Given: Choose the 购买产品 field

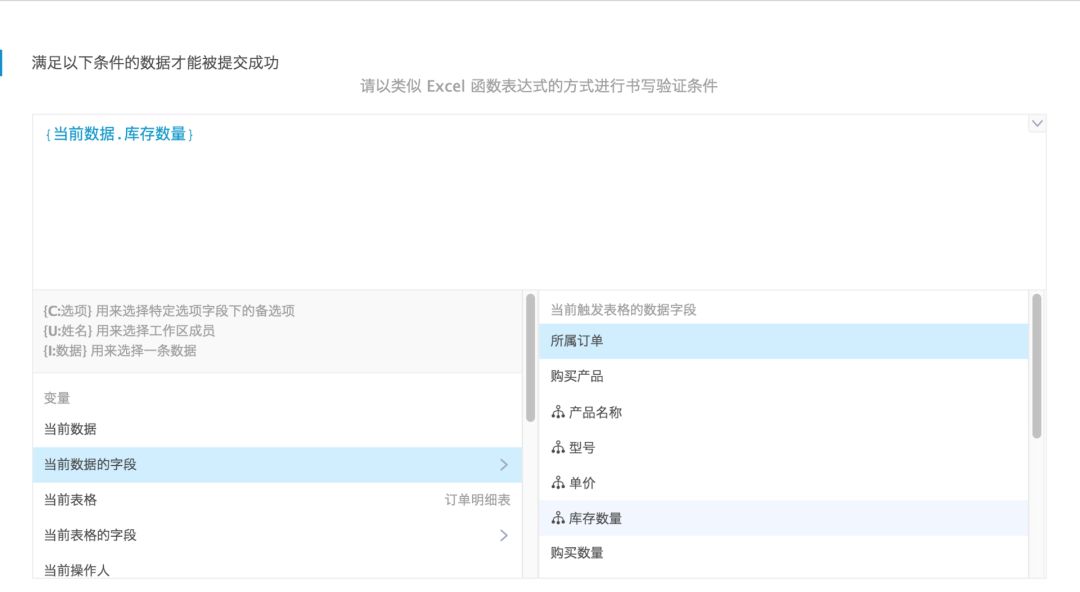Looking at the screenshot, I should pyautogui.click(x=577, y=376).
